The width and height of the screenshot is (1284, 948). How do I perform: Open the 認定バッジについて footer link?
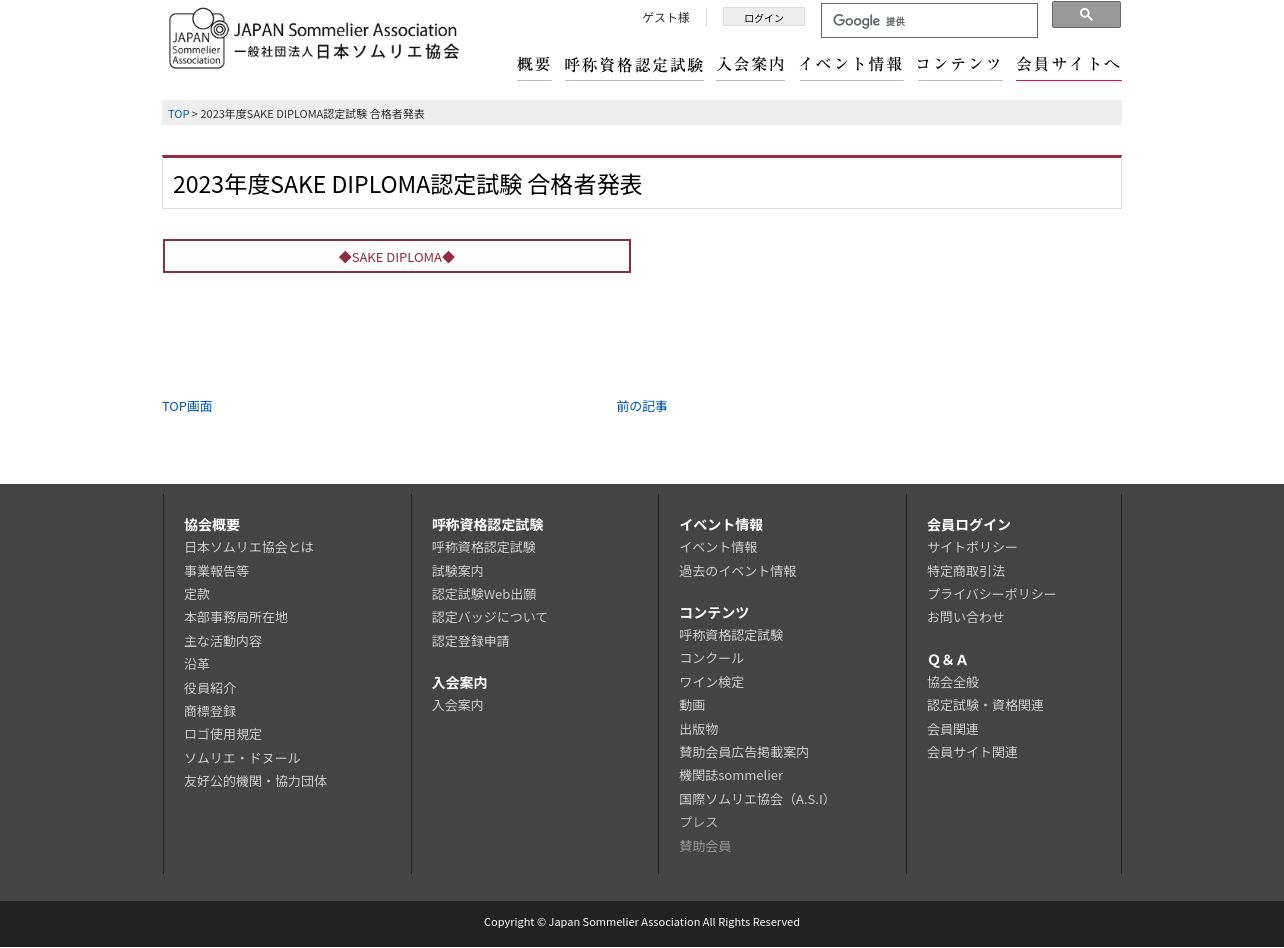[x=490, y=617]
